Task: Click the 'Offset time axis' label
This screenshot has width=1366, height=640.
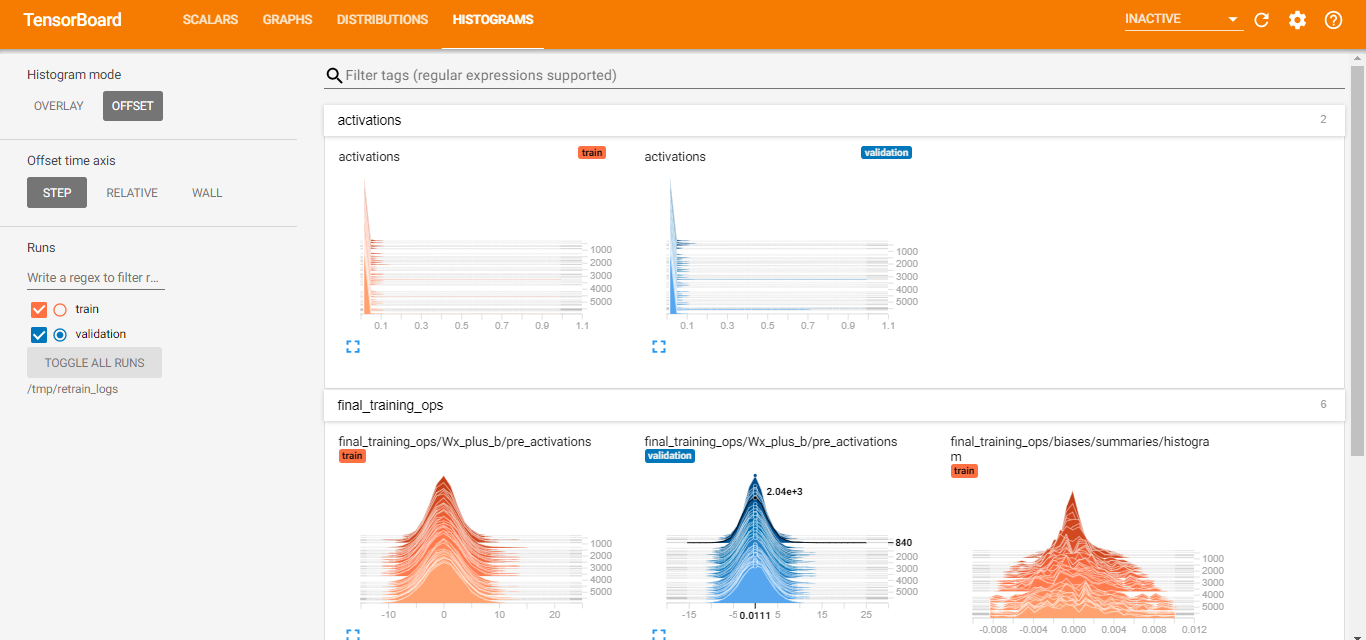Action: coord(72,161)
